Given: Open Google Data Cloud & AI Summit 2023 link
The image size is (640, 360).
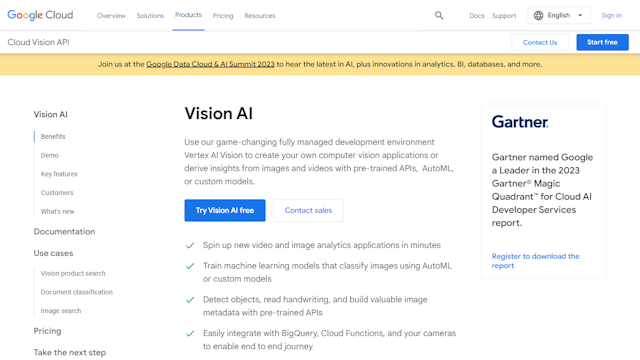Looking at the screenshot, I should point(210,64).
